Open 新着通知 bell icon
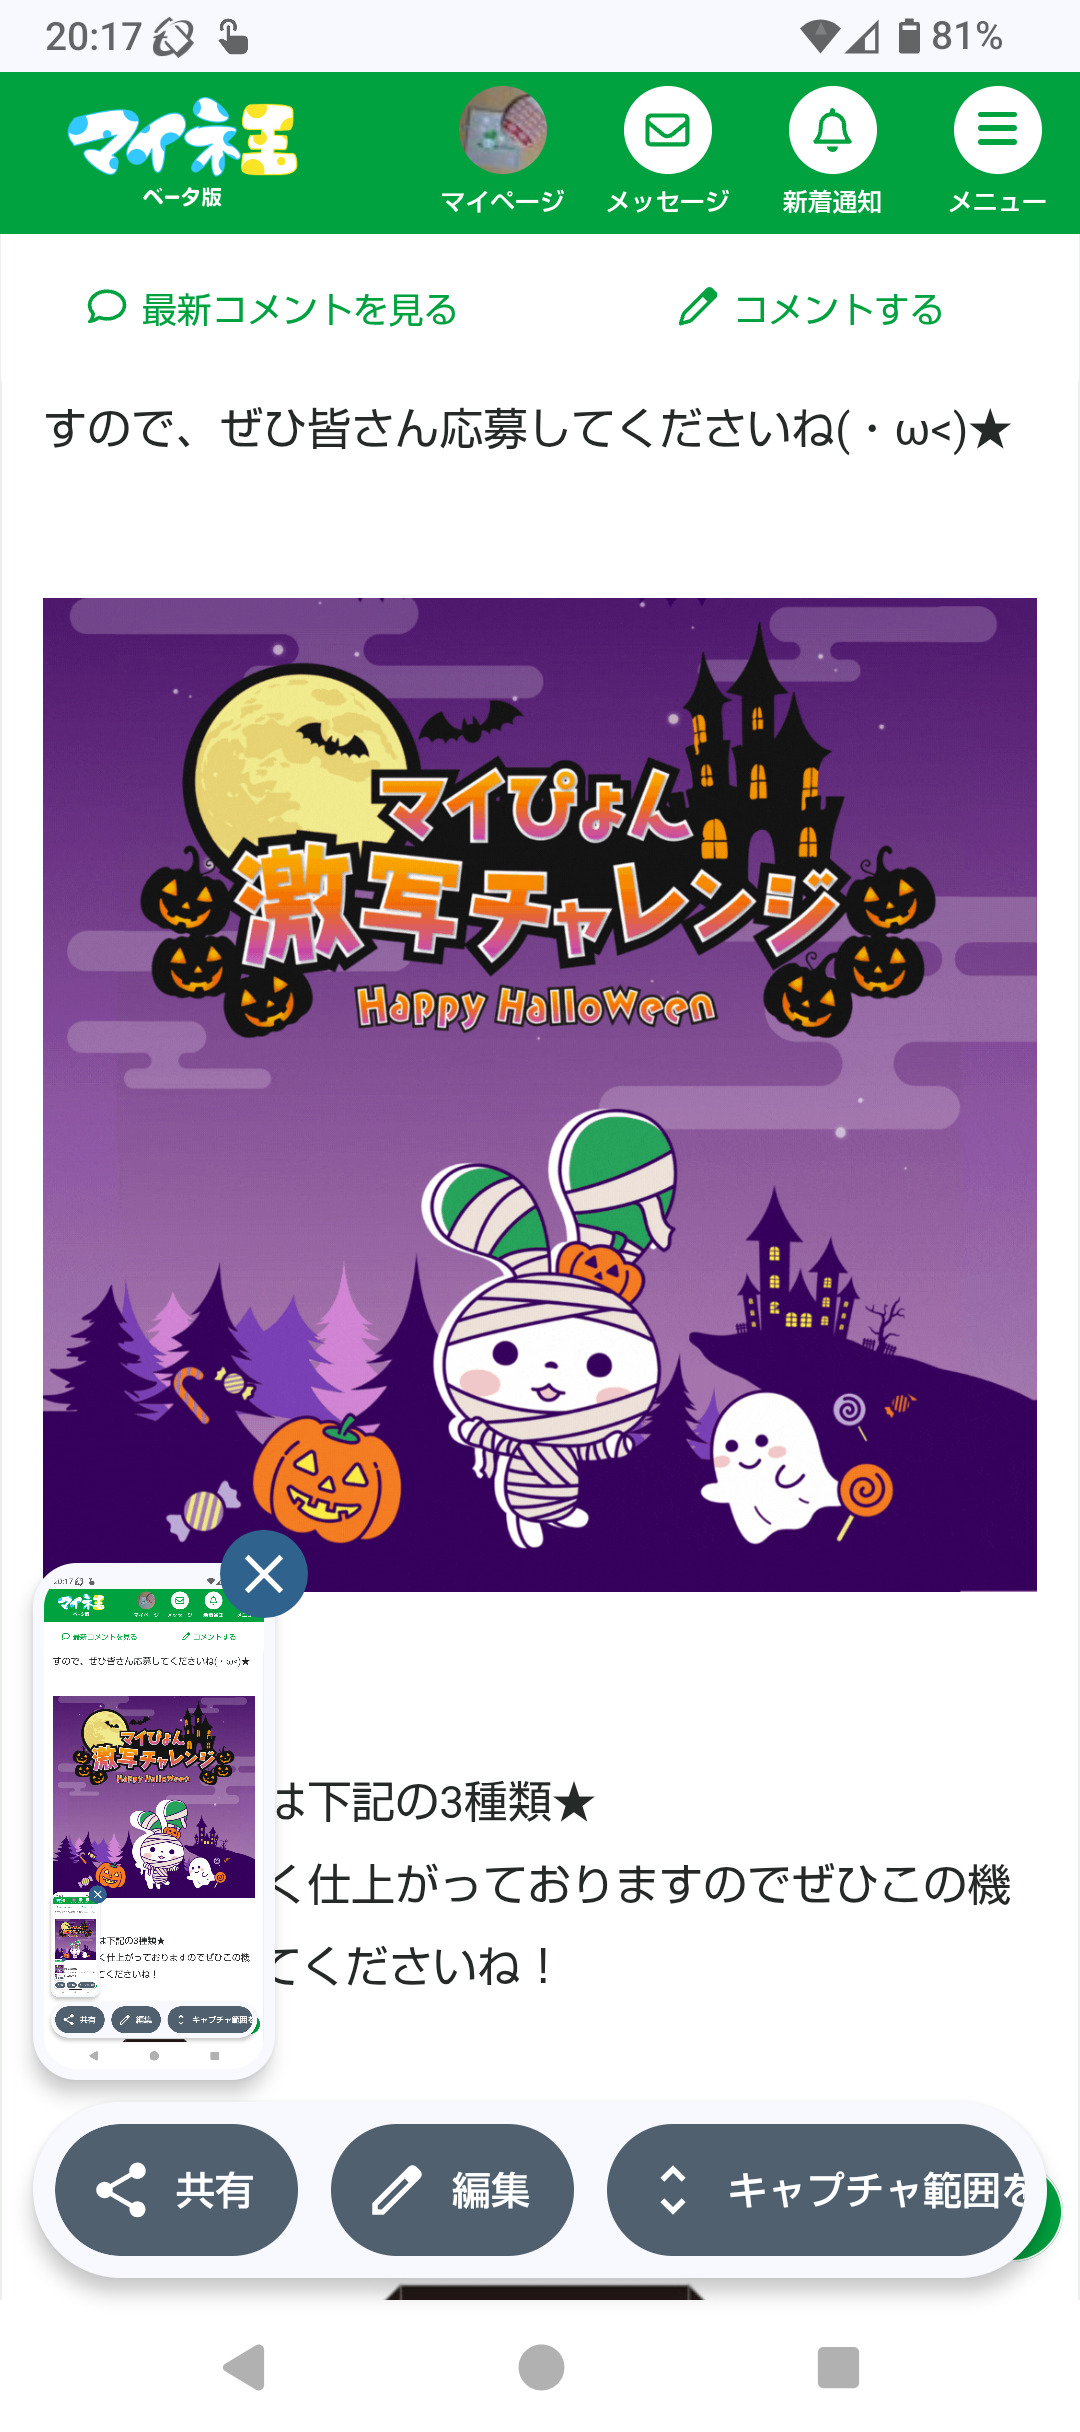1080x2432 pixels. pyautogui.click(x=832, y=130)
